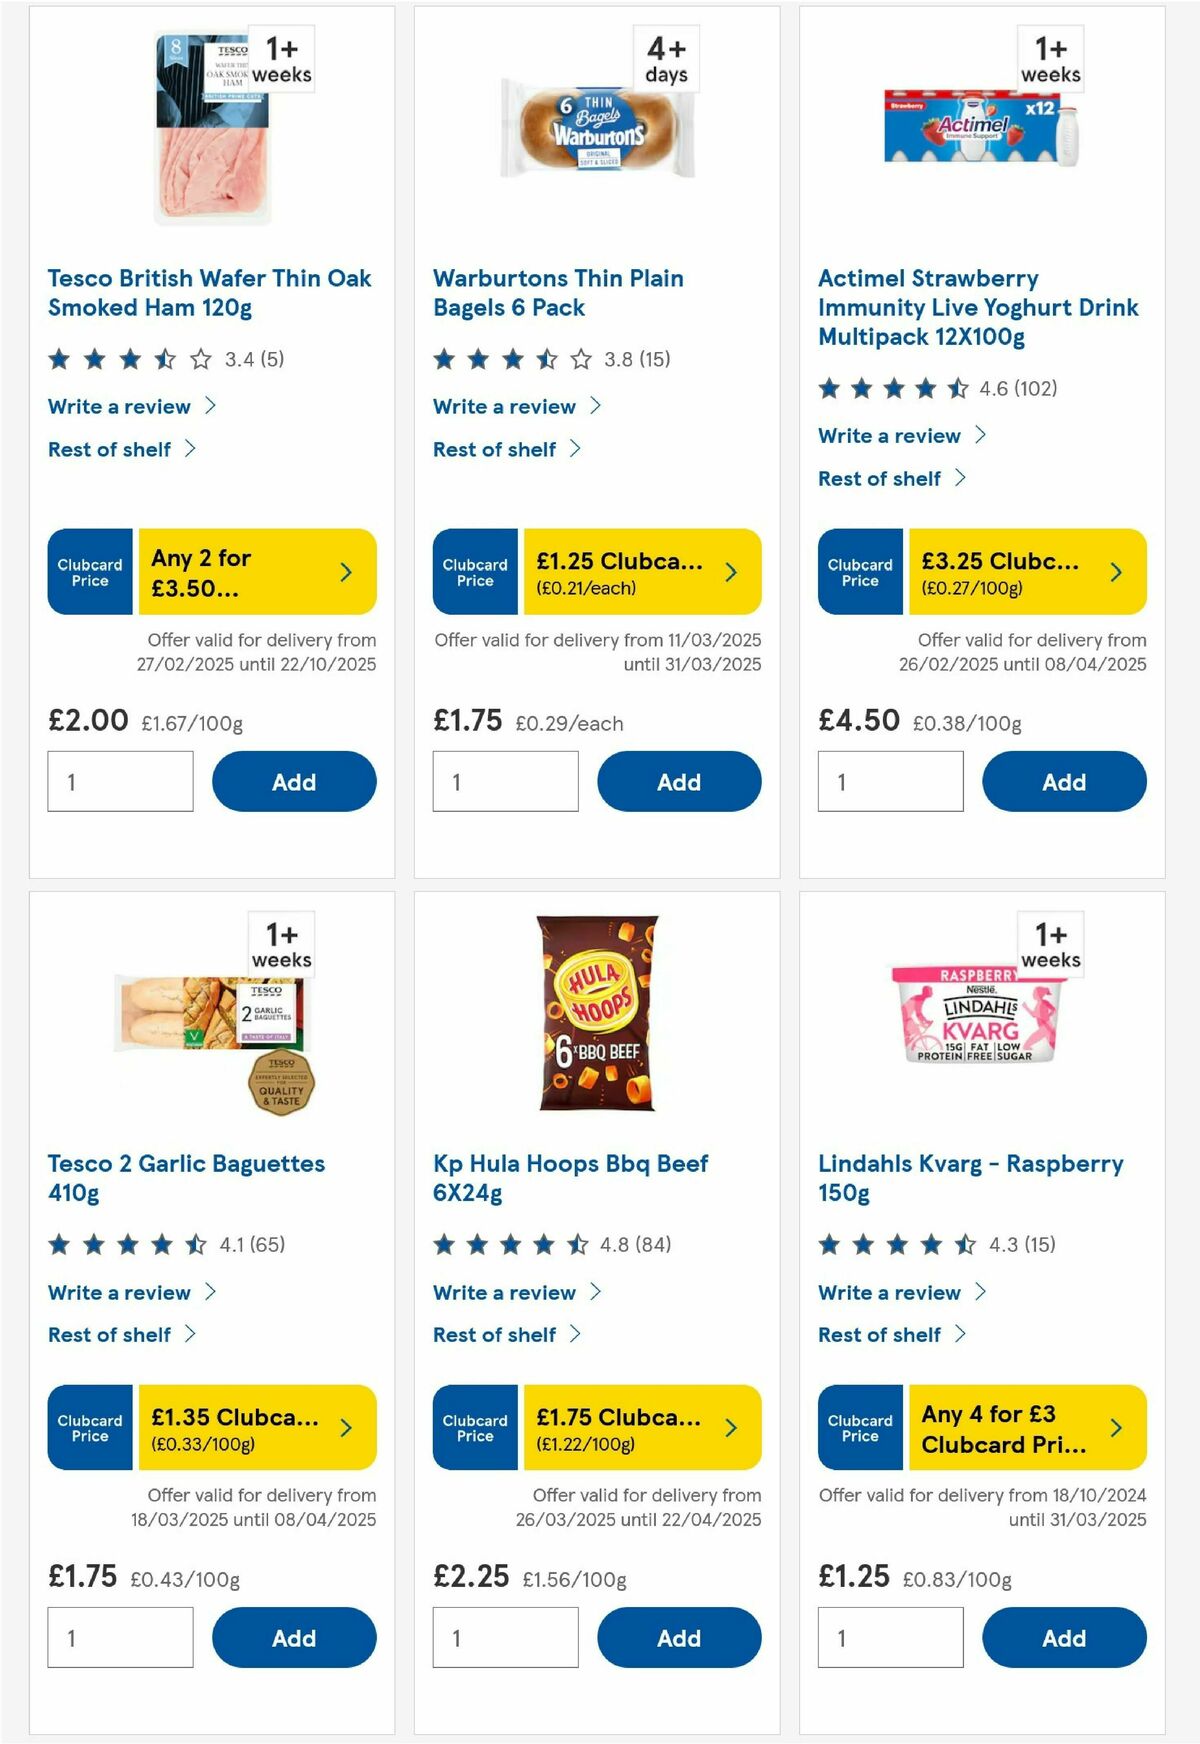The width and height of the screenshot is (1200, 1744).
Task: Click the Clubcard icon on Hula Hoops banner
Action: pyautogui.click(x=474, y=1428)
